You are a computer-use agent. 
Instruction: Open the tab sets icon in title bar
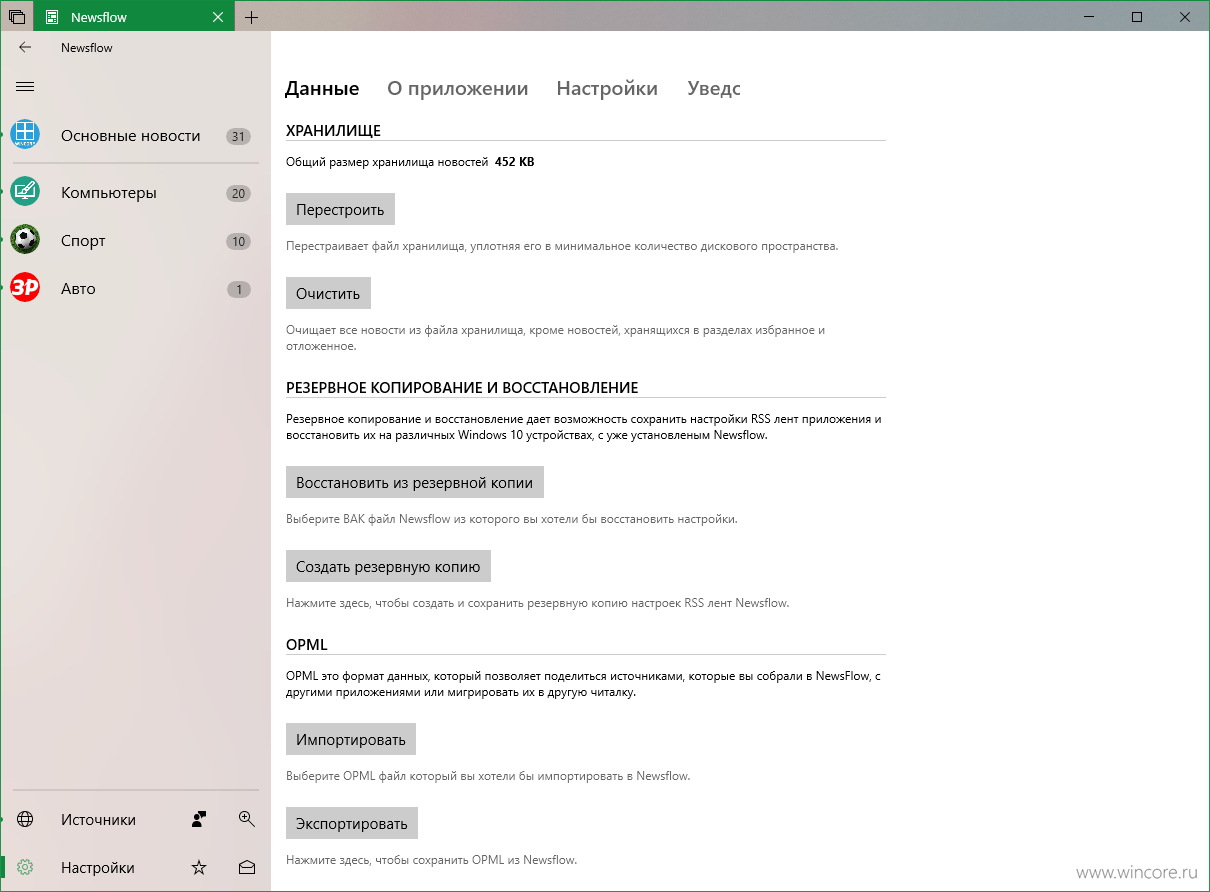tap(16, 17)
